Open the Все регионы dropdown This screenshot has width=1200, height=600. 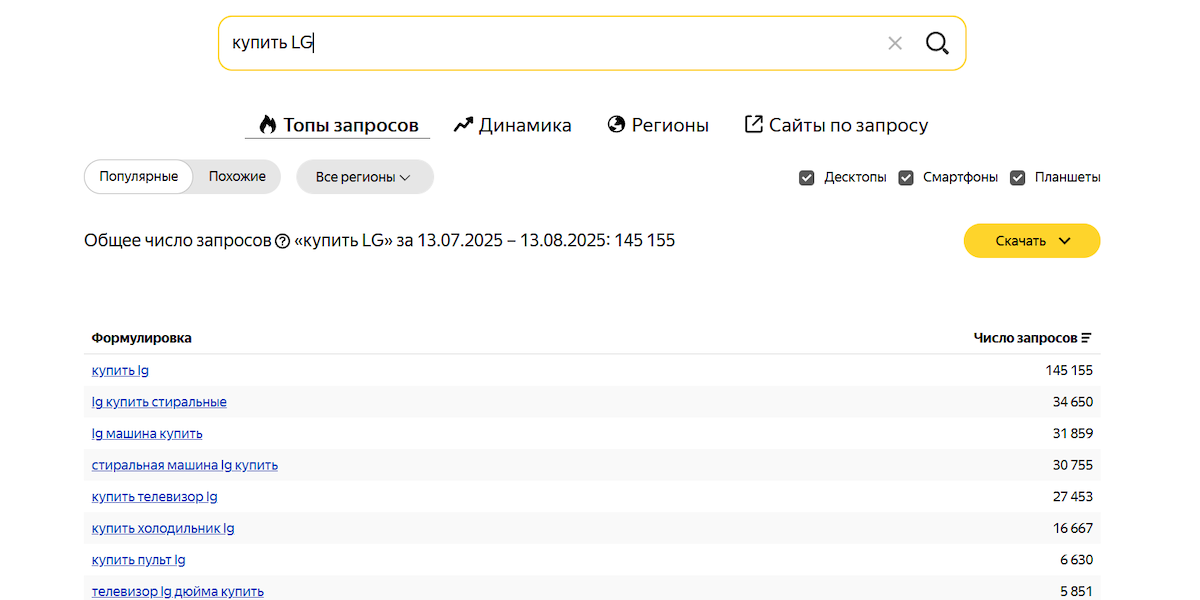point(364,176)
